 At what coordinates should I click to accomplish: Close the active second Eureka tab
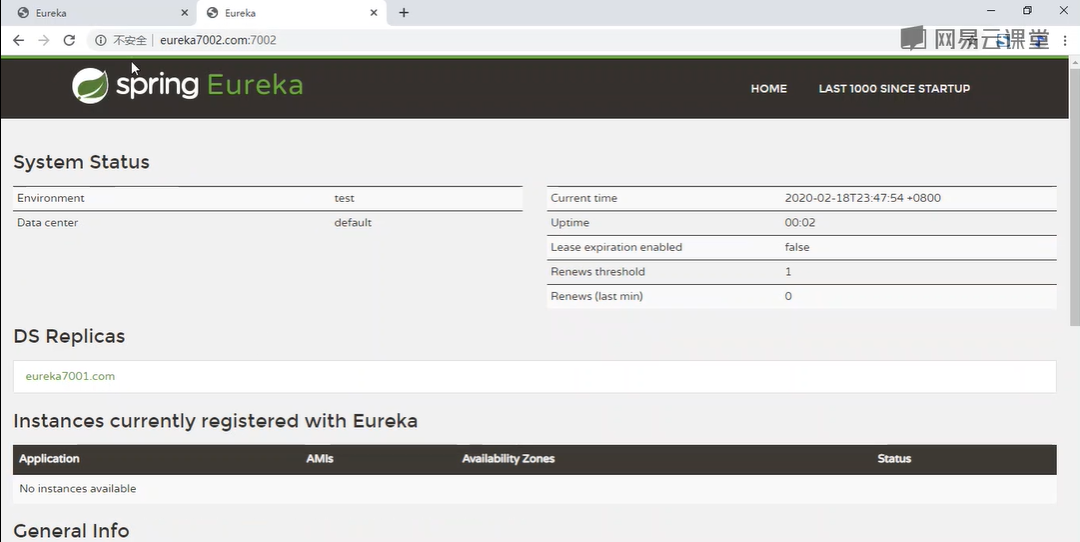(374, 13)
